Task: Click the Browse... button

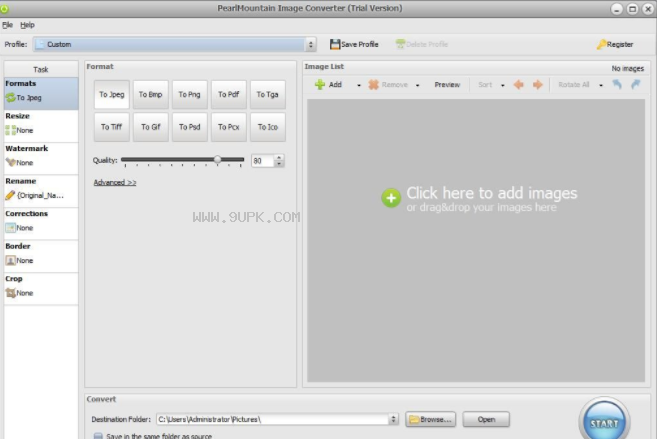Action: tap(431, 419)
